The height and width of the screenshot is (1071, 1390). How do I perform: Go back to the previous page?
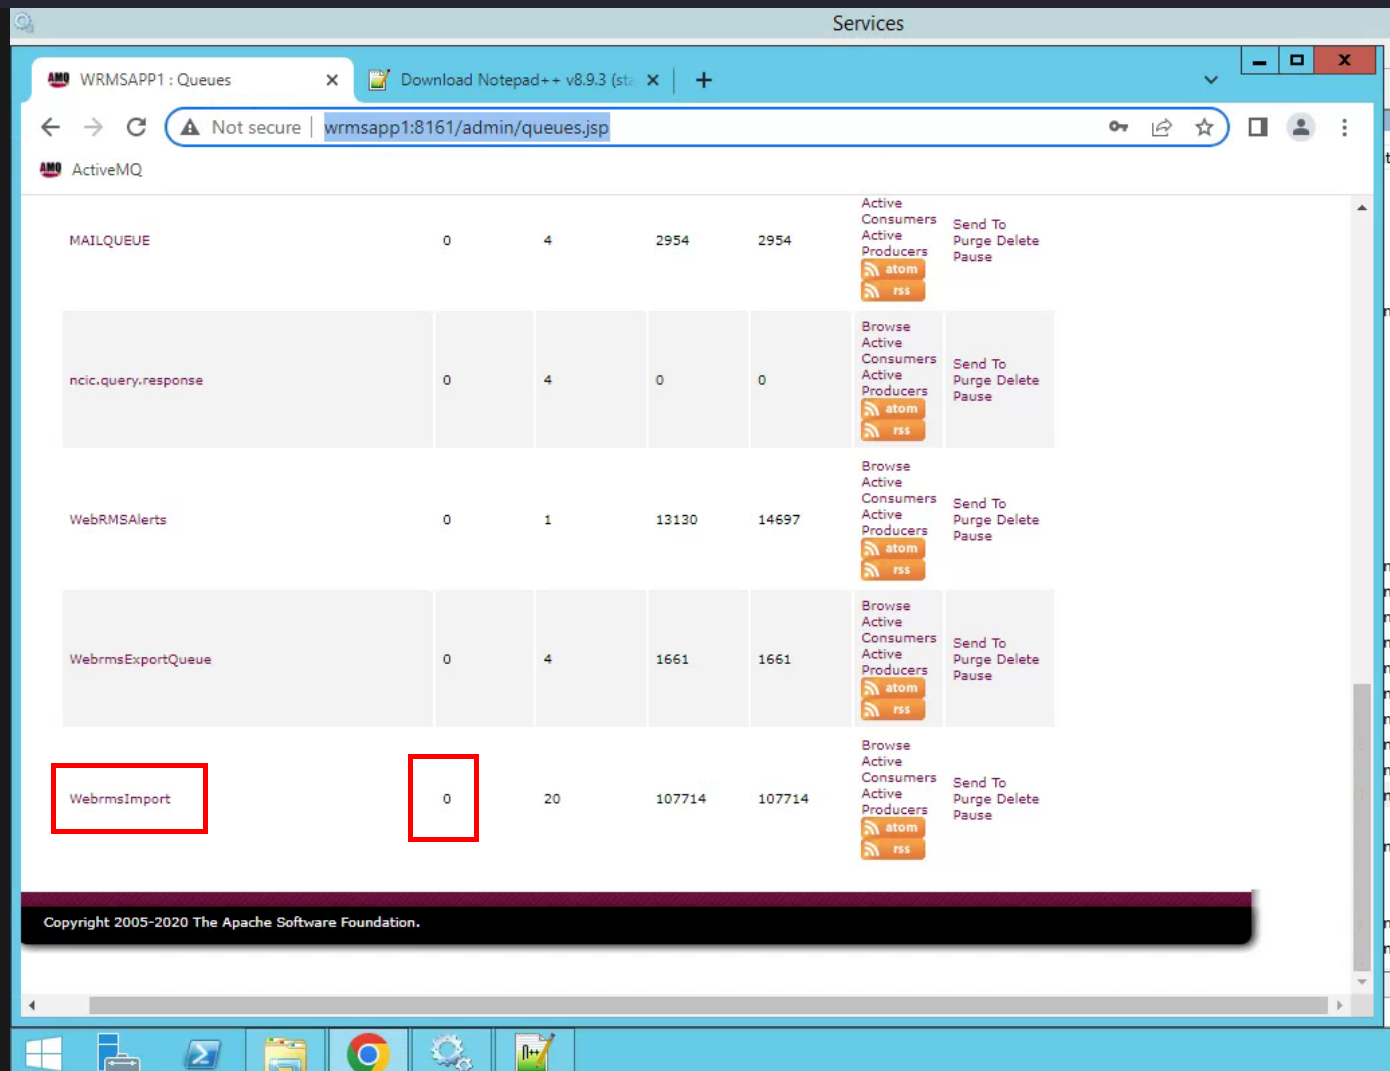point(50,127)
